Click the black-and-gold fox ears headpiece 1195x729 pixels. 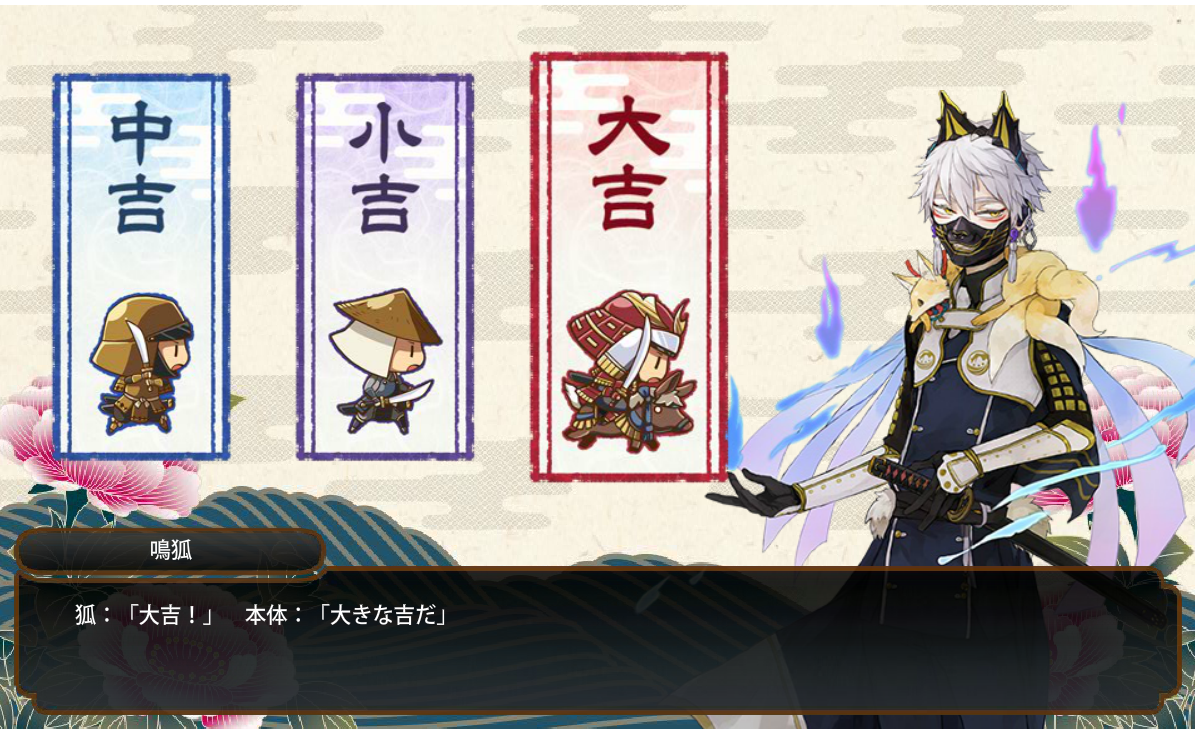coord(979,122)
